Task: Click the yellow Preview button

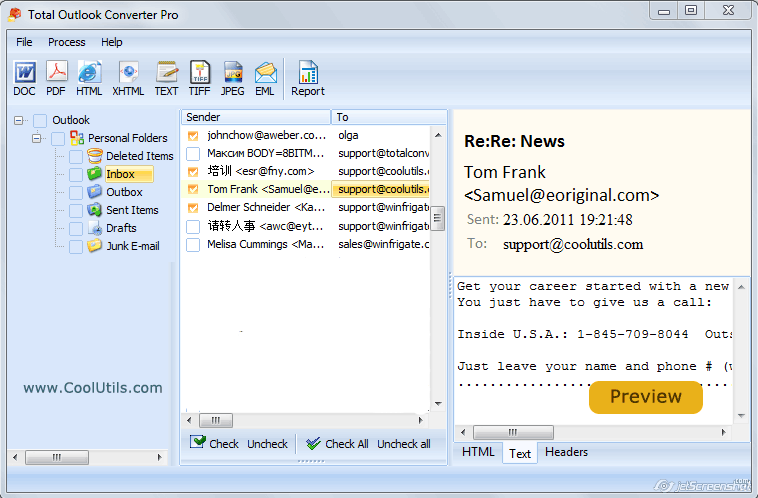Action: pyautogui.click(x=645, y=397)
